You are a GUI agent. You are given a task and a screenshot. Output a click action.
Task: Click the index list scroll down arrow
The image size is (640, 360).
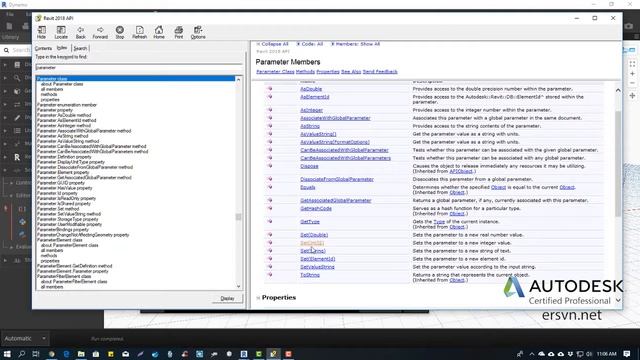(238, 287)
